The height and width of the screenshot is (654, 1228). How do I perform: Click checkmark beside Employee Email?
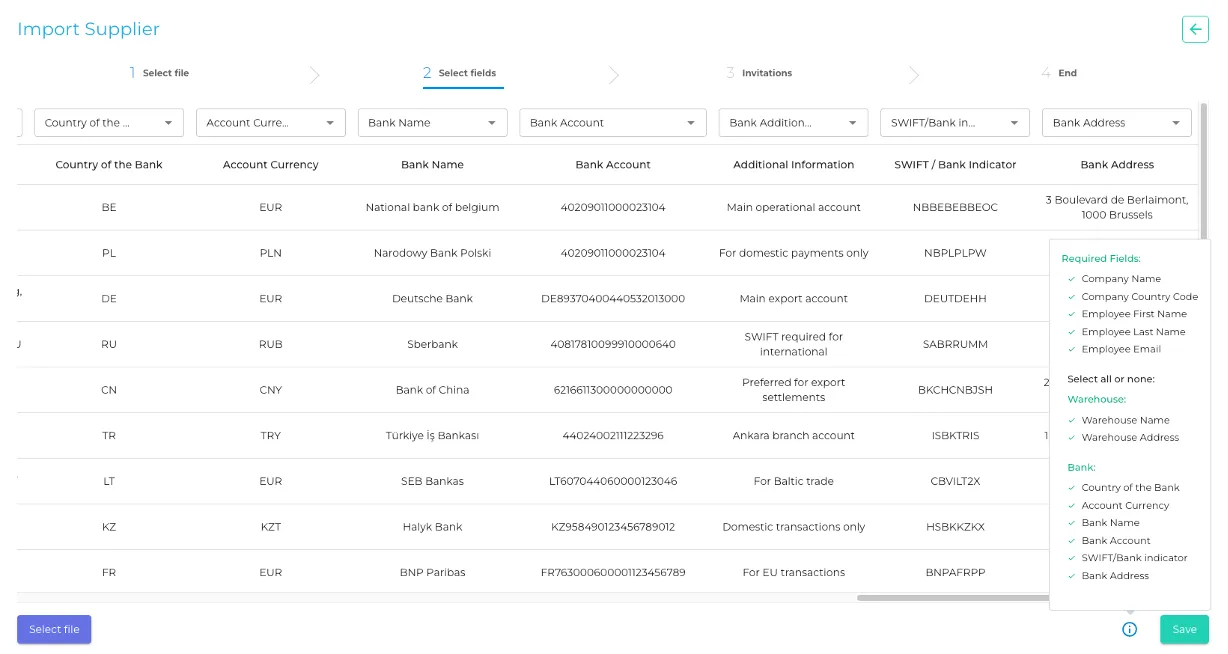point(1071,349)
